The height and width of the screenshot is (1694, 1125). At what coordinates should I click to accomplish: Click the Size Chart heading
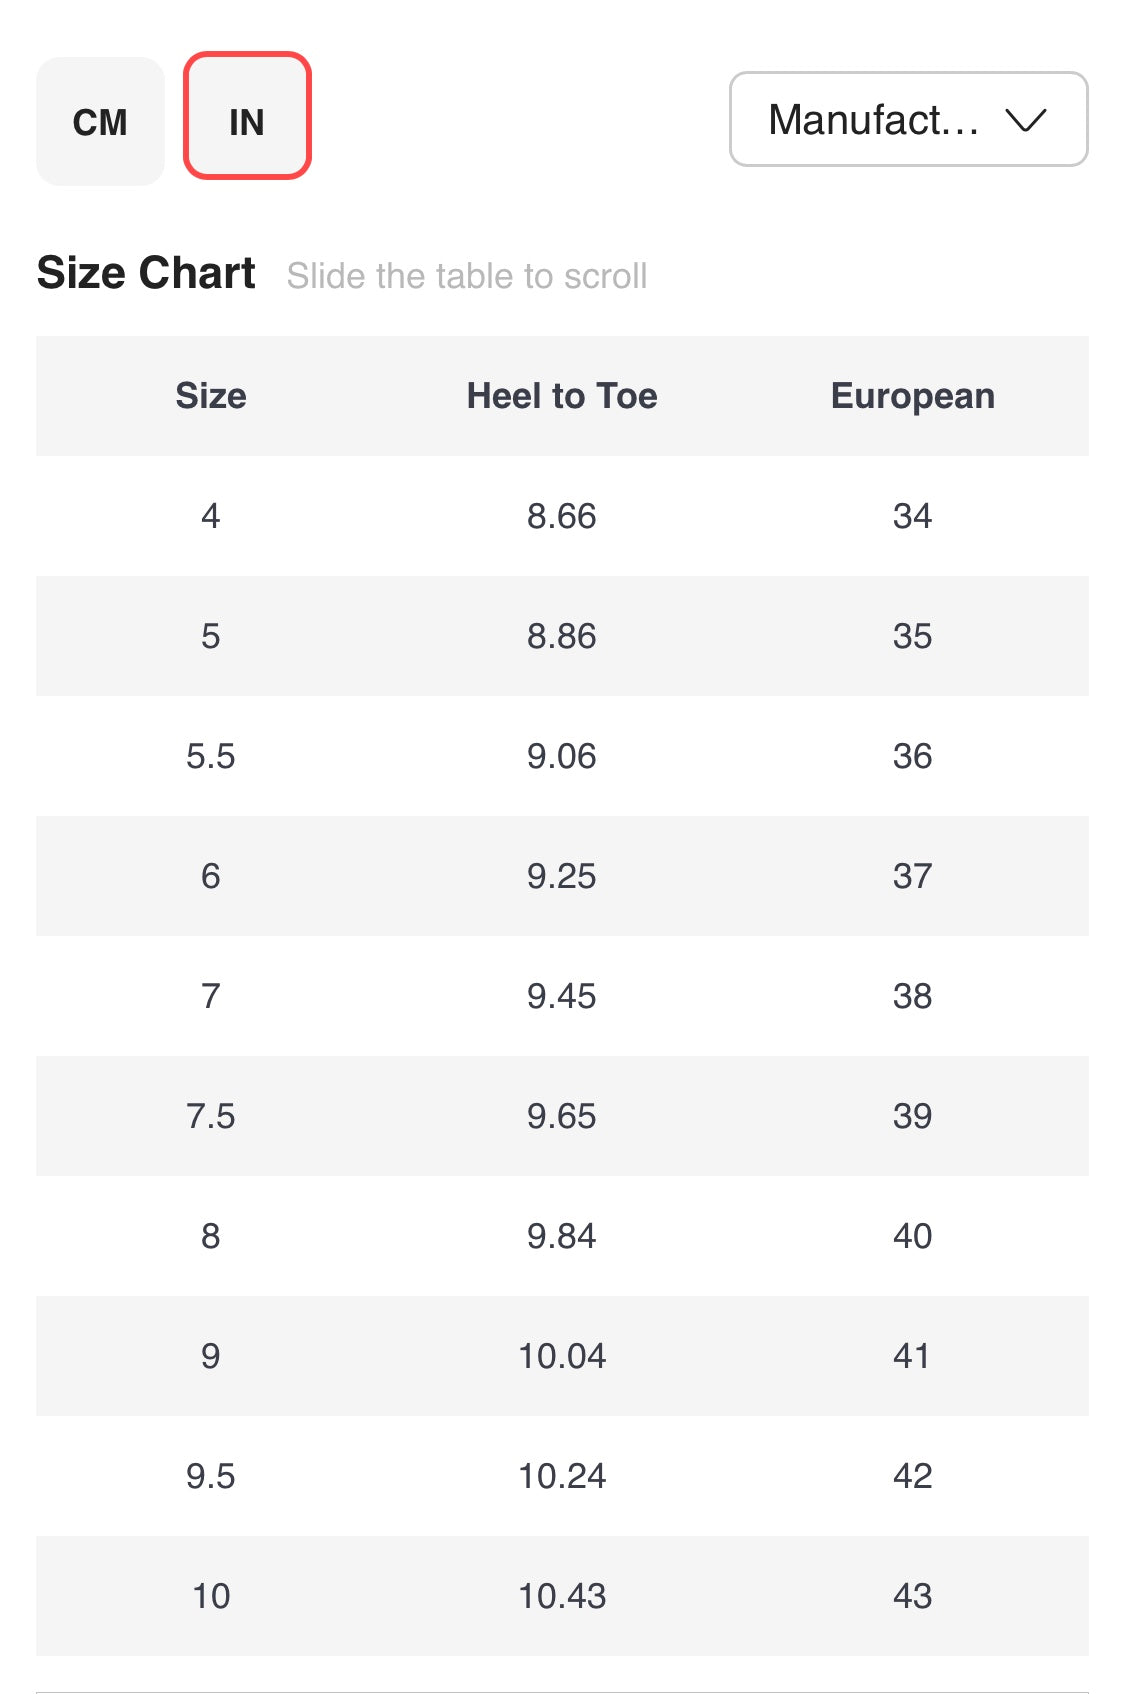coord(146,273)
